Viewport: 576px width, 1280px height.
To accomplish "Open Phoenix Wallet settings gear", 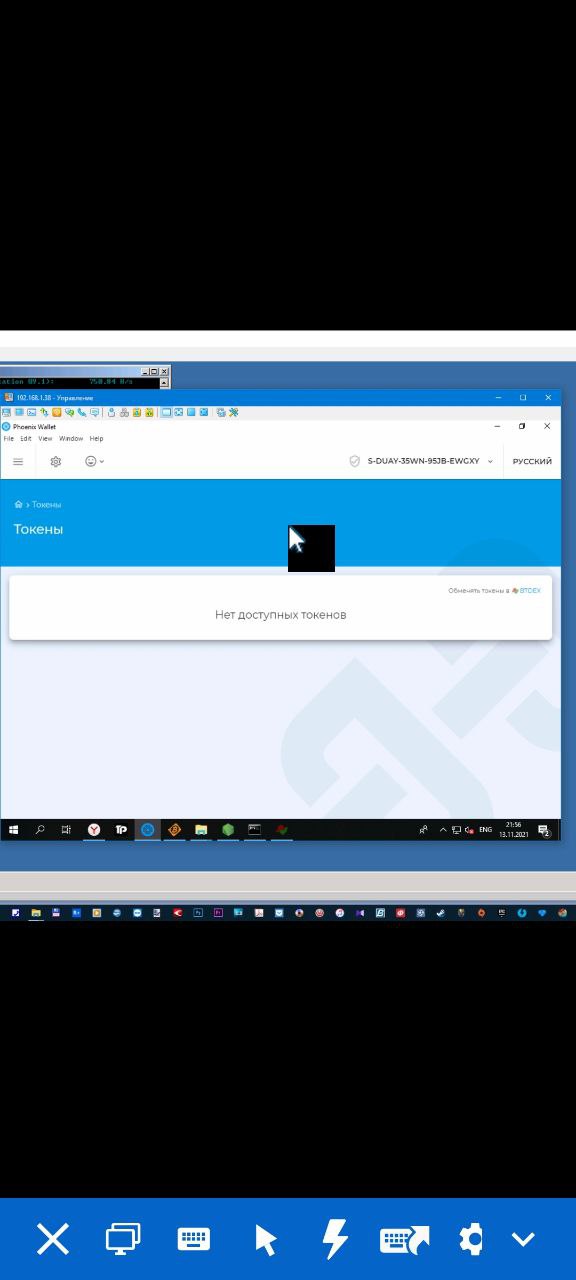I will click(x=56, y=461).
